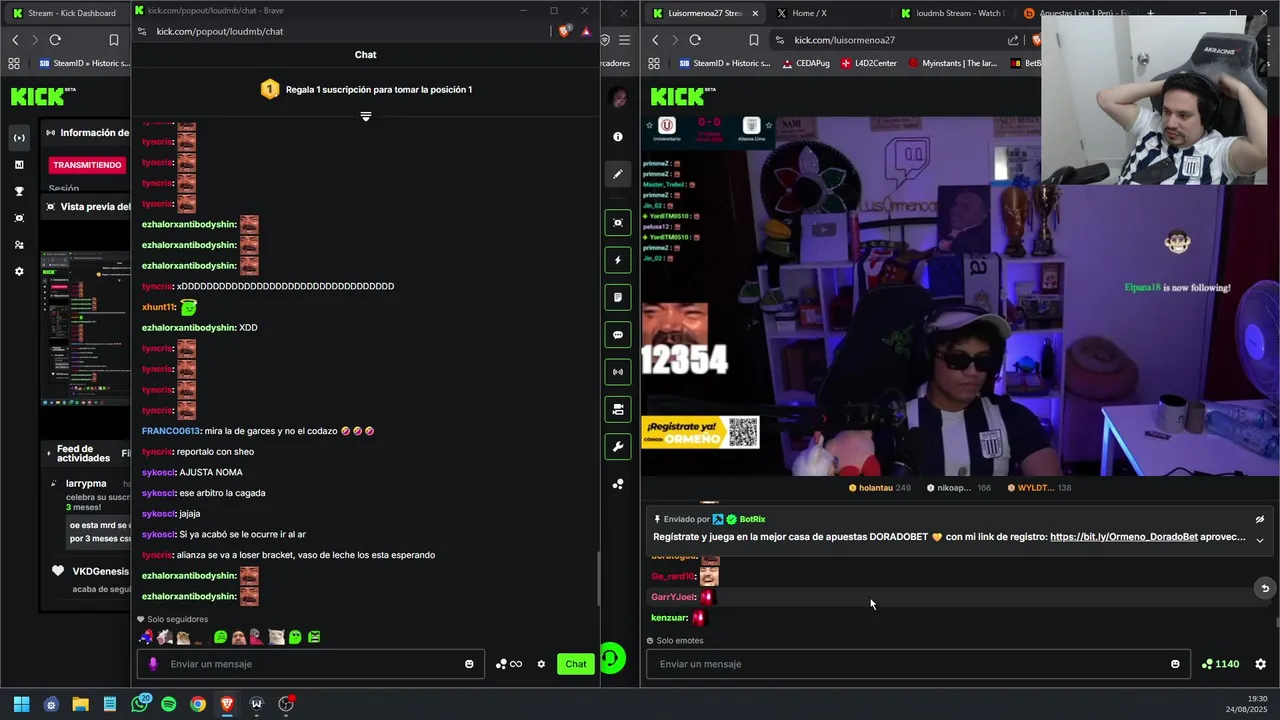Focus Luisormenoa27 chat message input field
This screenshot has height=720, width=1280.
[918, 664]
